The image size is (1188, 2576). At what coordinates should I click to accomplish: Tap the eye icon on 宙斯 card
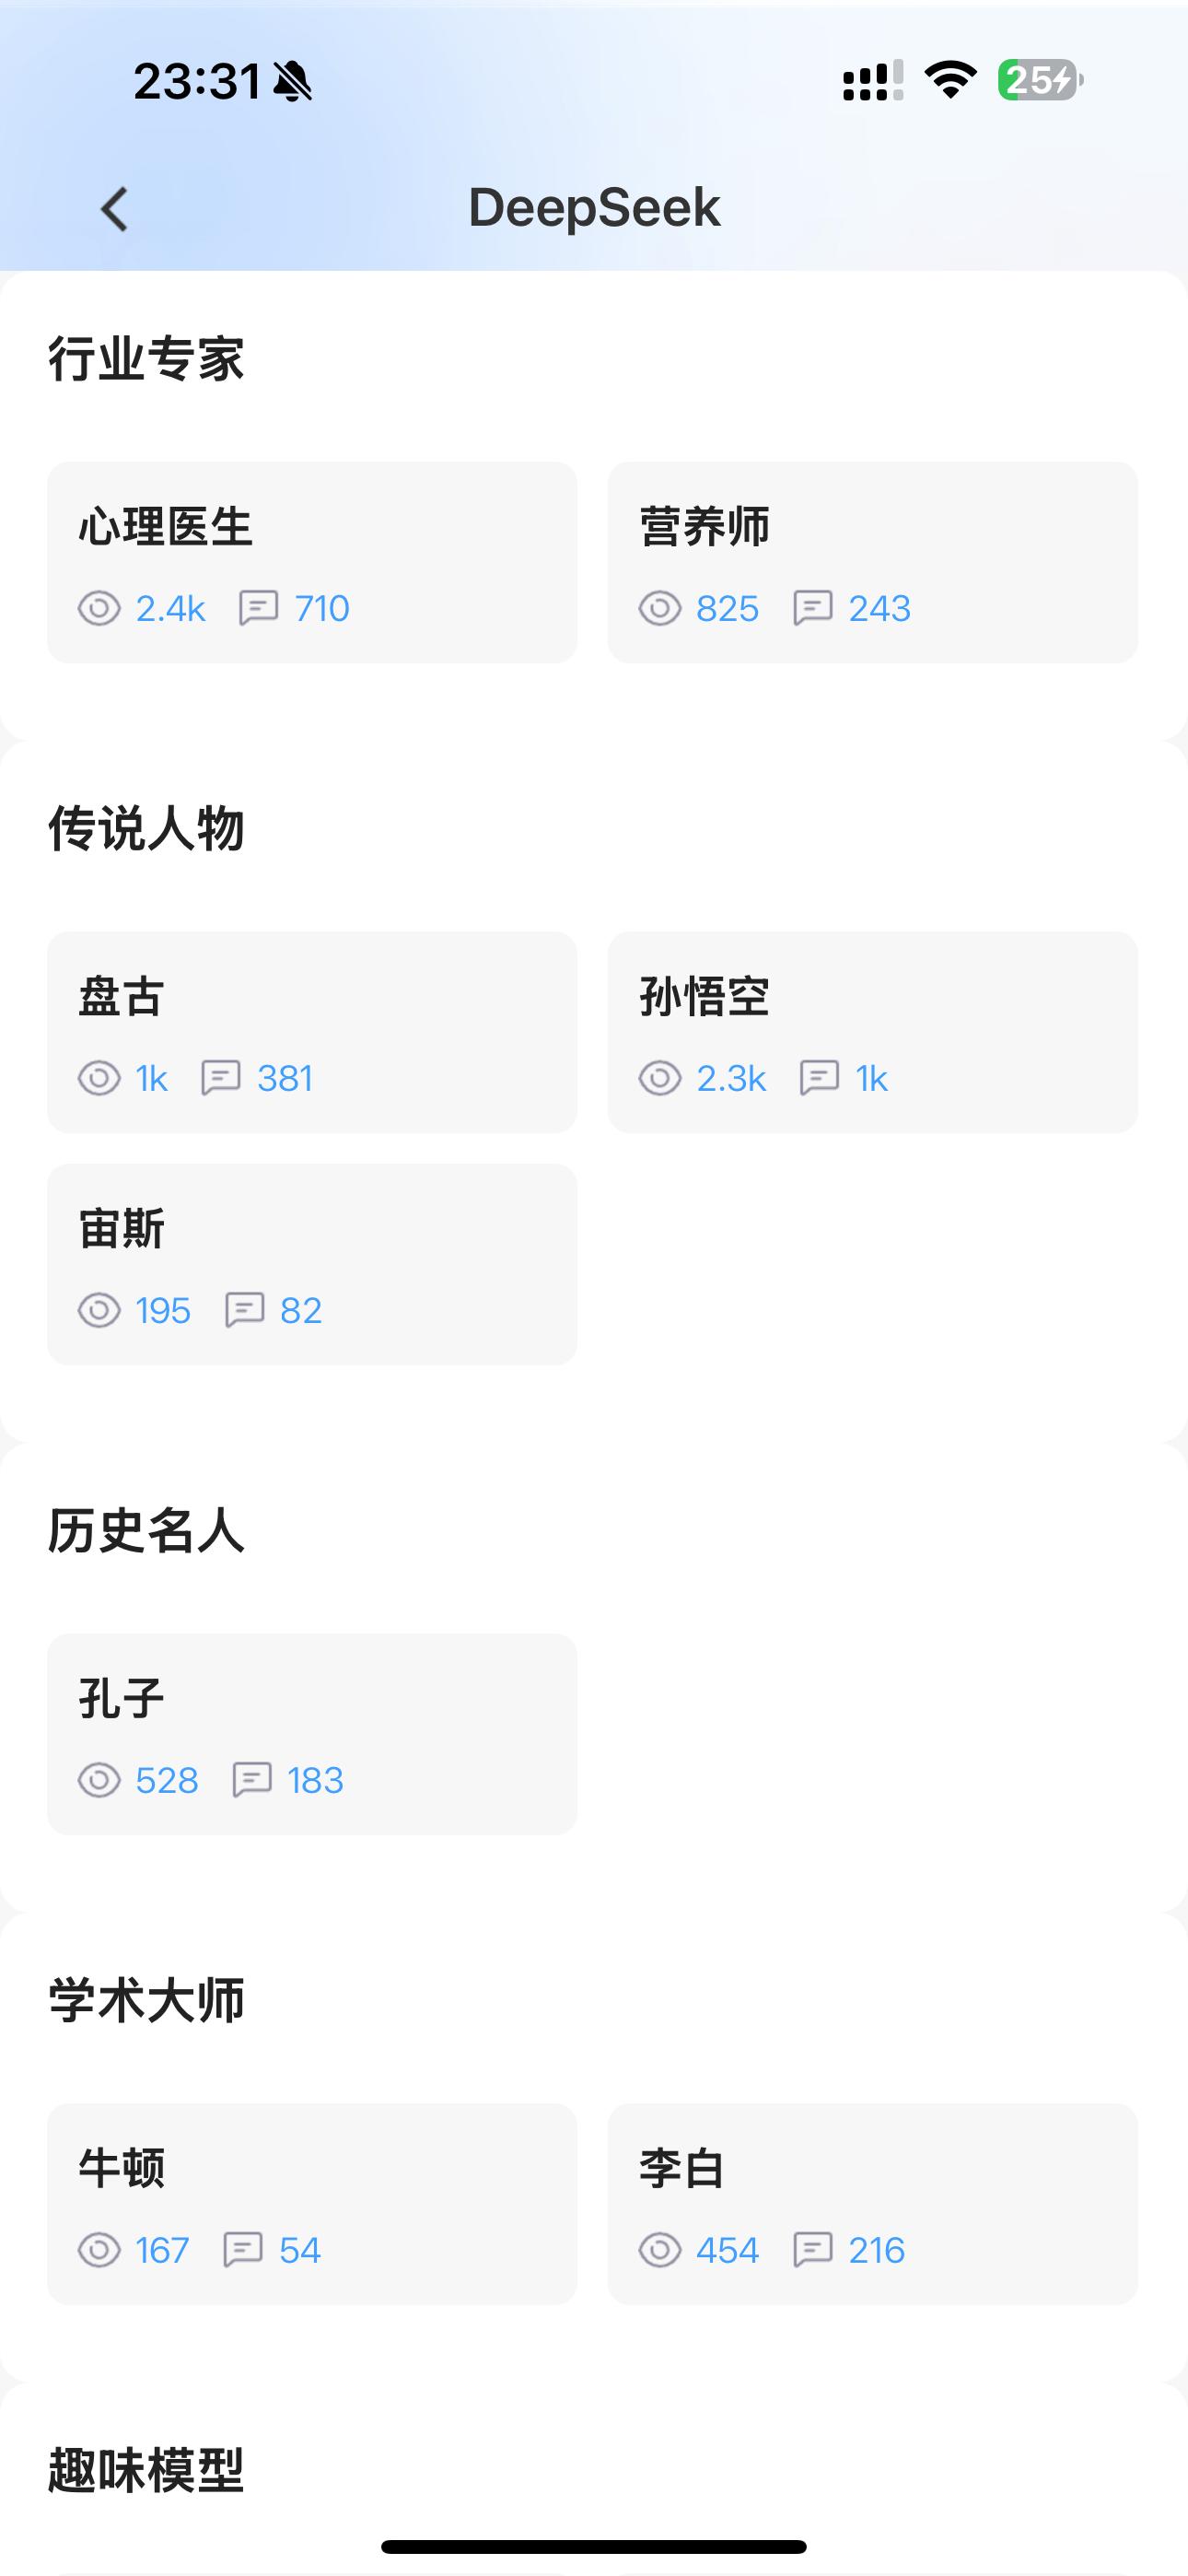coord(99,1310)
